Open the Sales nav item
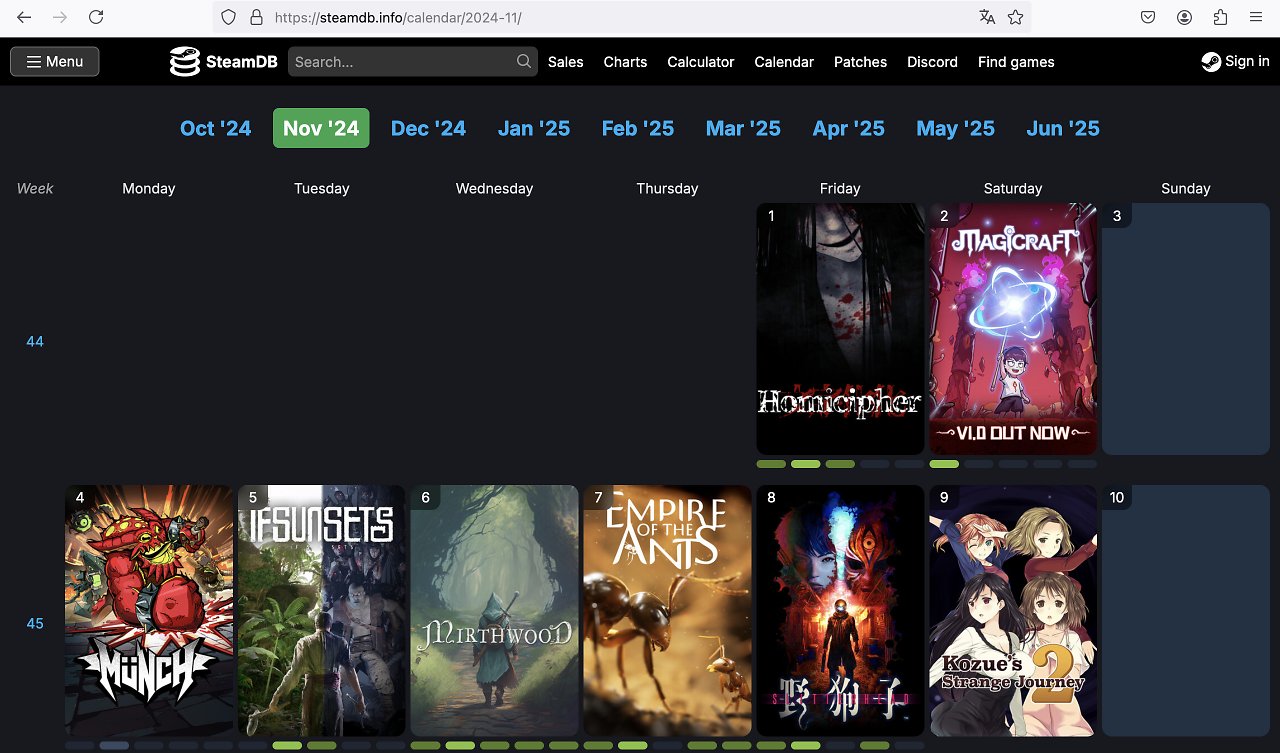 point(566,62)
